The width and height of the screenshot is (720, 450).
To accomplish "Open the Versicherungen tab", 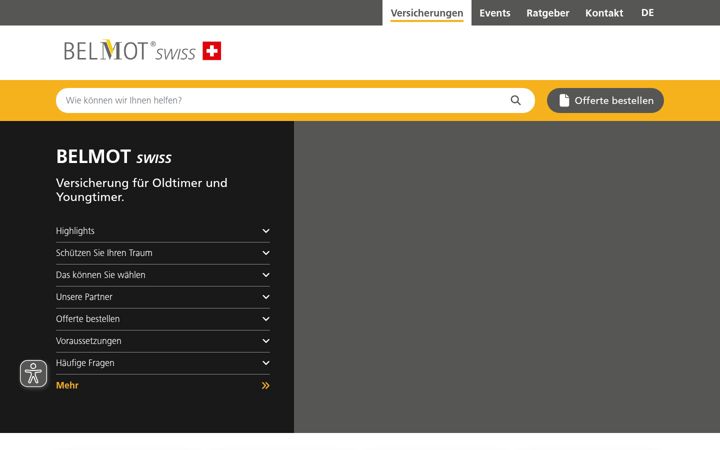I will pyautogui.click(x=427, y=13).
